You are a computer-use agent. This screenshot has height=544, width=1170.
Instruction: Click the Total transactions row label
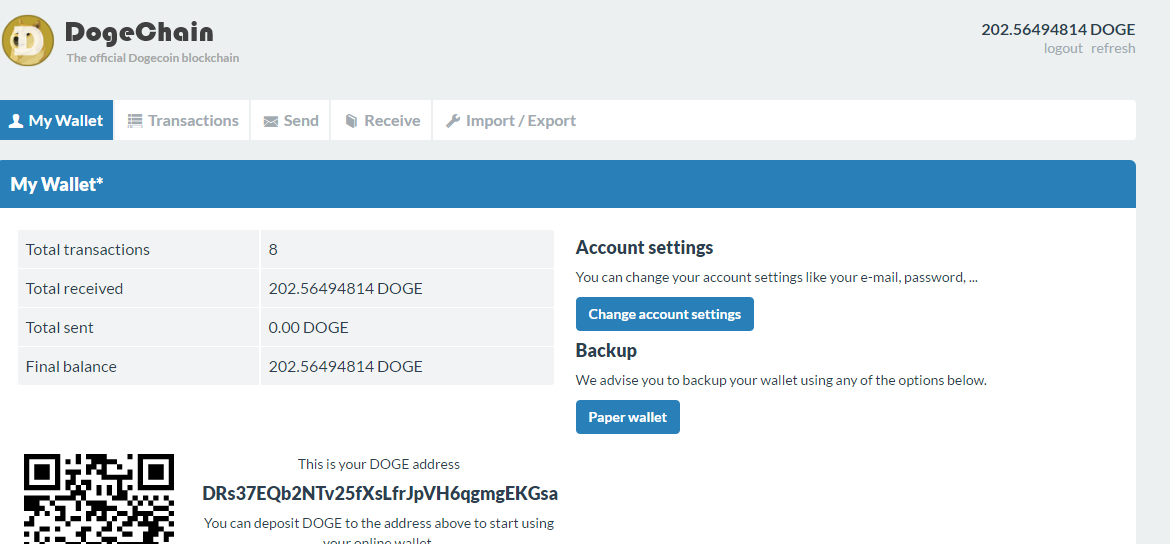tap(138, 249)
